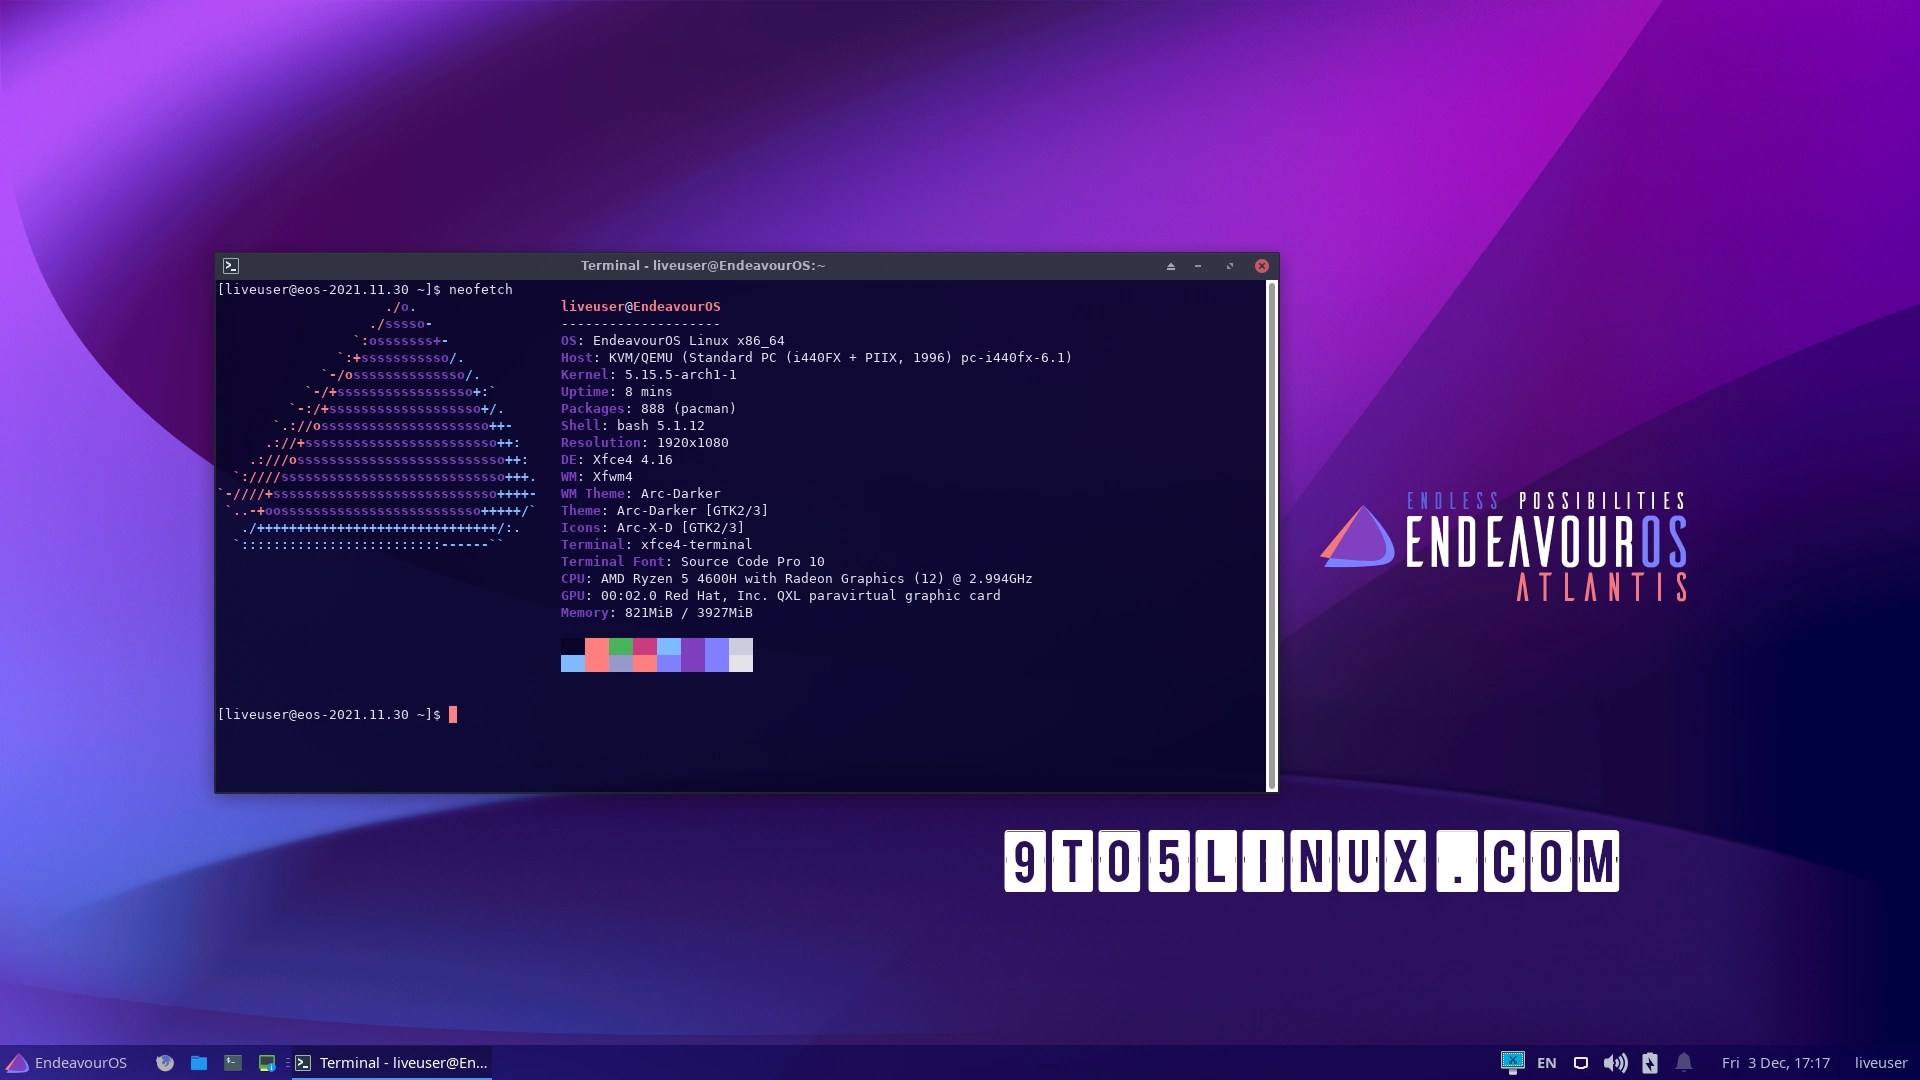The width and height of the screenshot is (1920, 1080).
Task: Click the xfce4-terminal icon in the window title bar
Action: click(232, 266)
